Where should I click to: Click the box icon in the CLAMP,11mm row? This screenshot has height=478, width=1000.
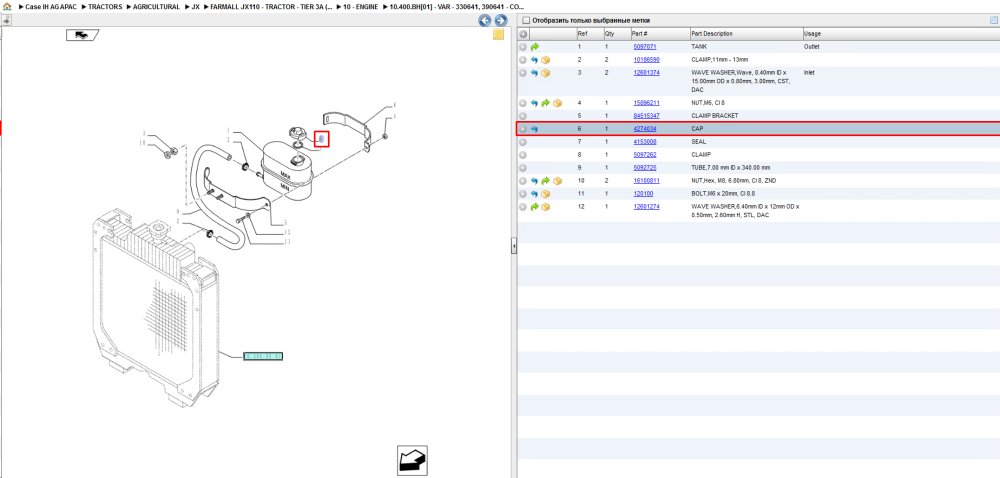click(x=546, y=60)
